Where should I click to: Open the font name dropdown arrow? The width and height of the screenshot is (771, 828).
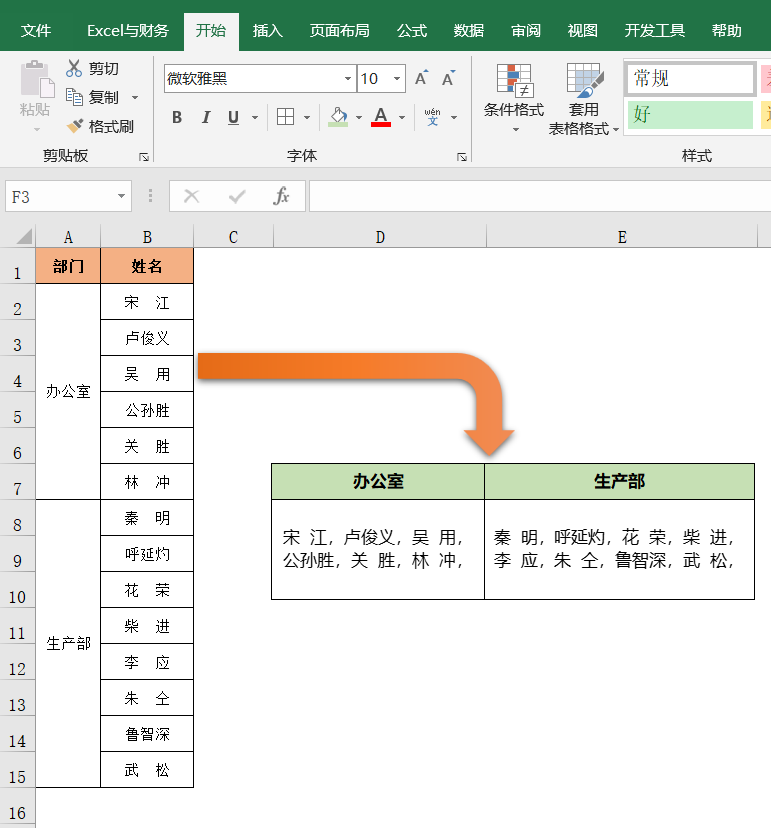[x=347, y=79]
